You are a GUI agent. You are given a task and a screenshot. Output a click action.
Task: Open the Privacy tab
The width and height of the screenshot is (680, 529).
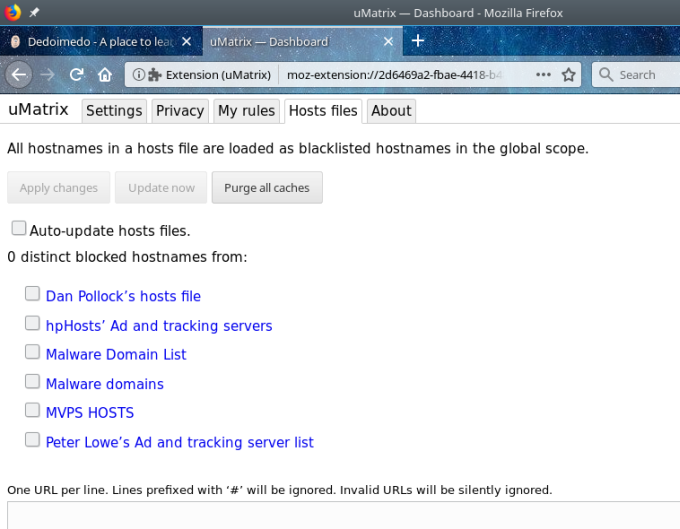pos(180,111)
